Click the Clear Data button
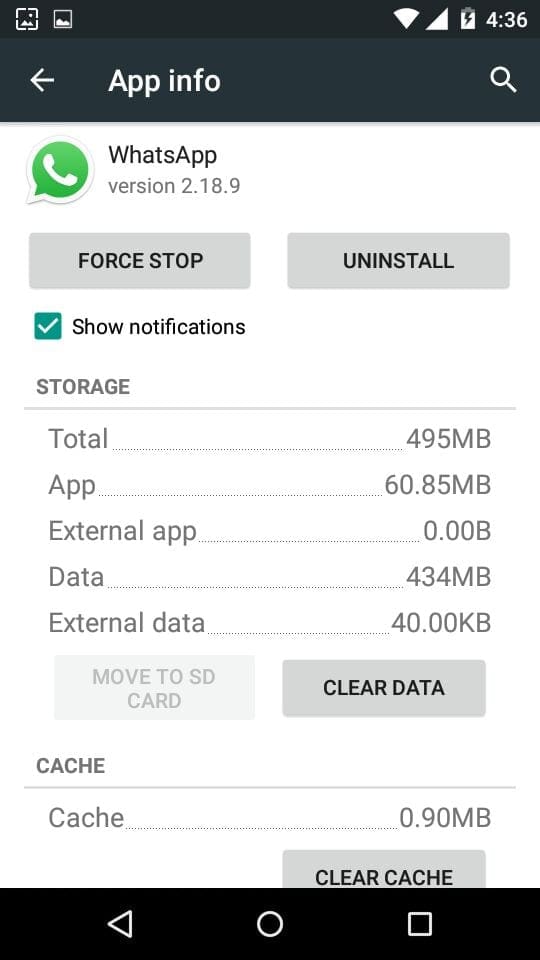Viewport: 540px width, 960px height. pyautogui.click(x=384, y=688)
